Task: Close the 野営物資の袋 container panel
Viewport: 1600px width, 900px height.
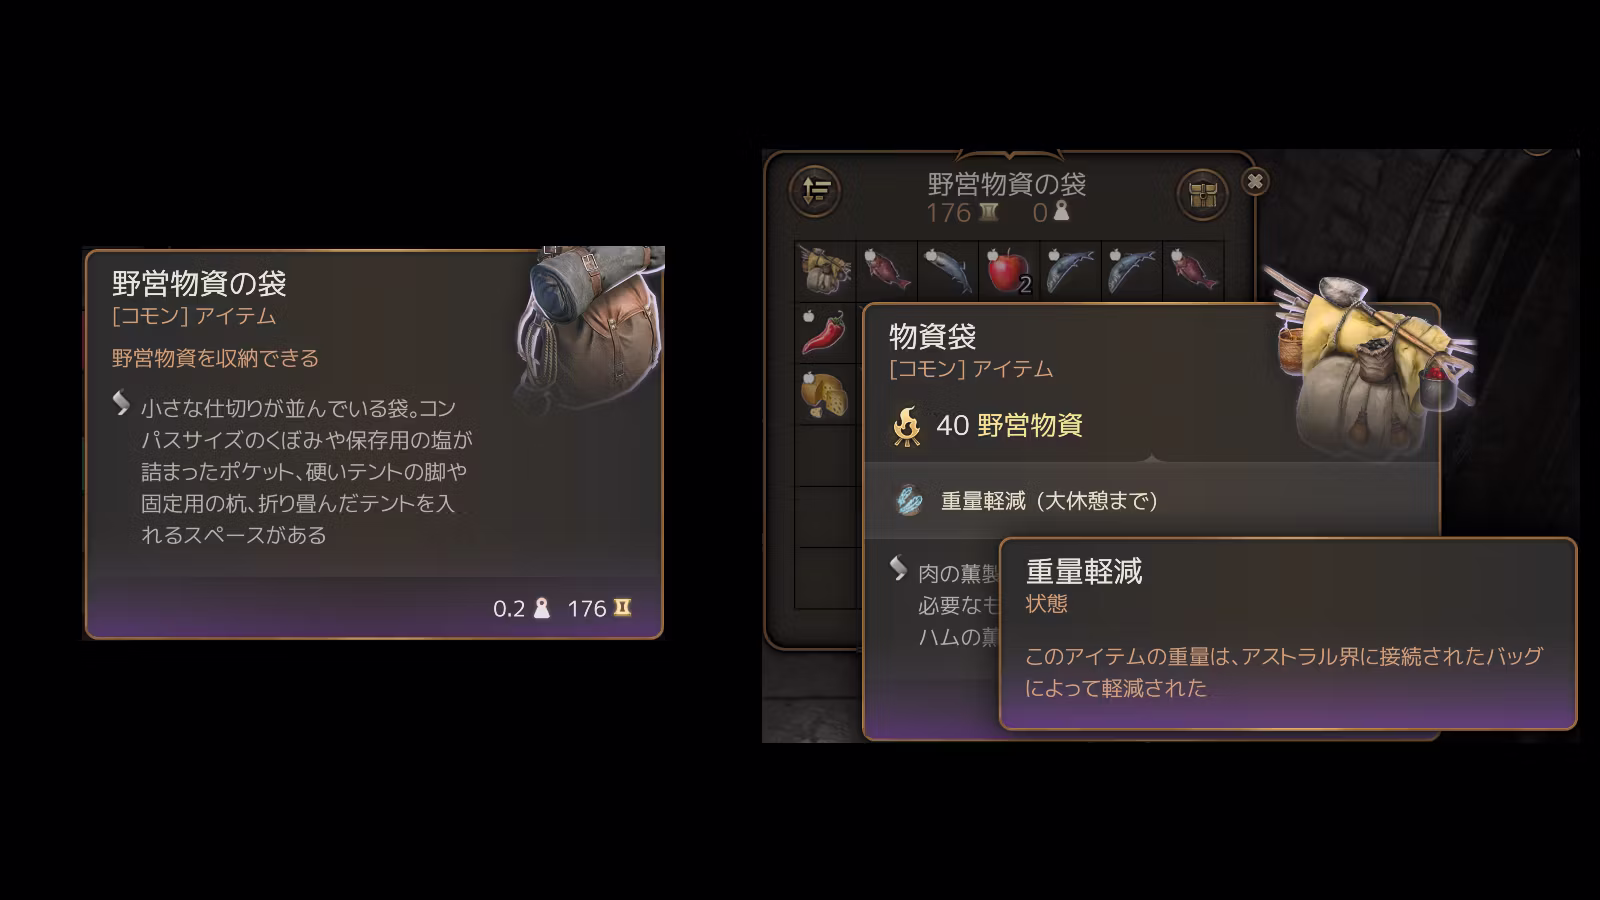Action: coord(1255,181)
